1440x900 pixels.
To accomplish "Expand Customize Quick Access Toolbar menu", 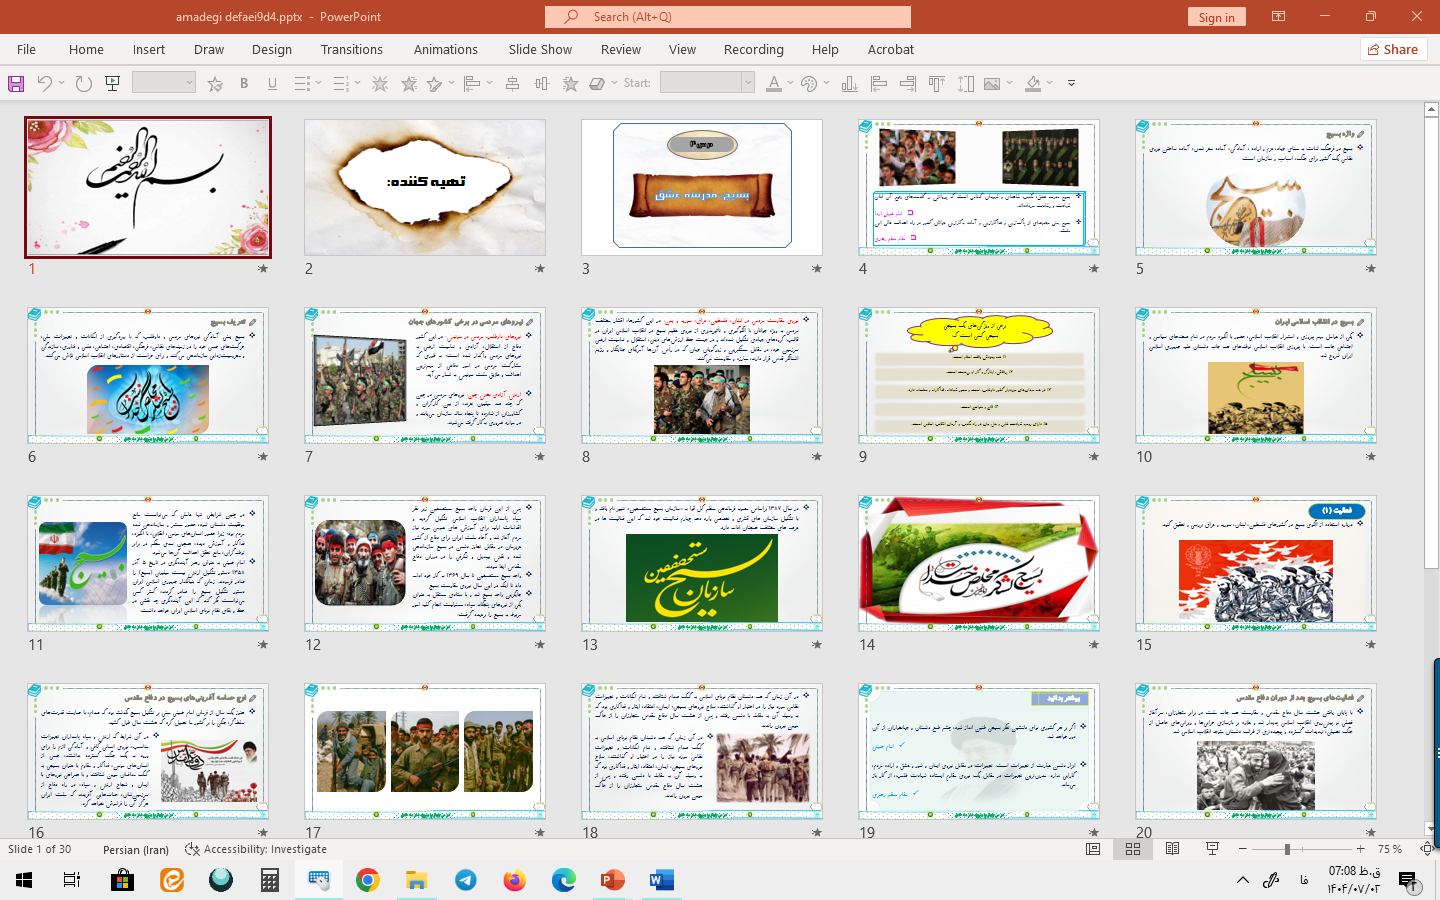I will click(1071, 84).
